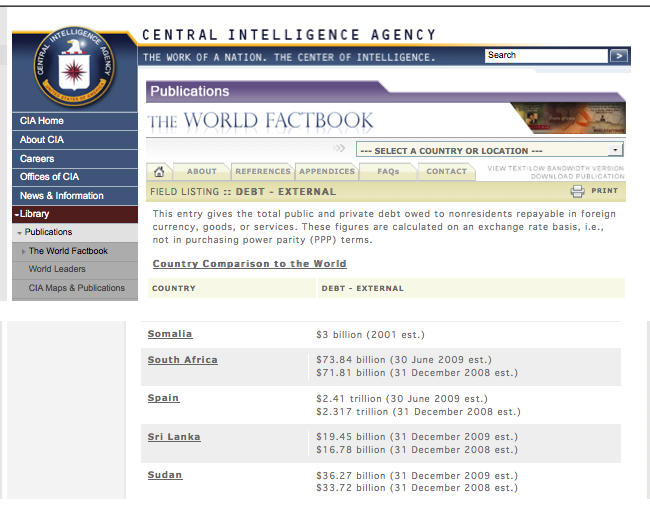650x517 pixels.
Task: Open the South Africa country link
Action: click(x=182, y=360)
